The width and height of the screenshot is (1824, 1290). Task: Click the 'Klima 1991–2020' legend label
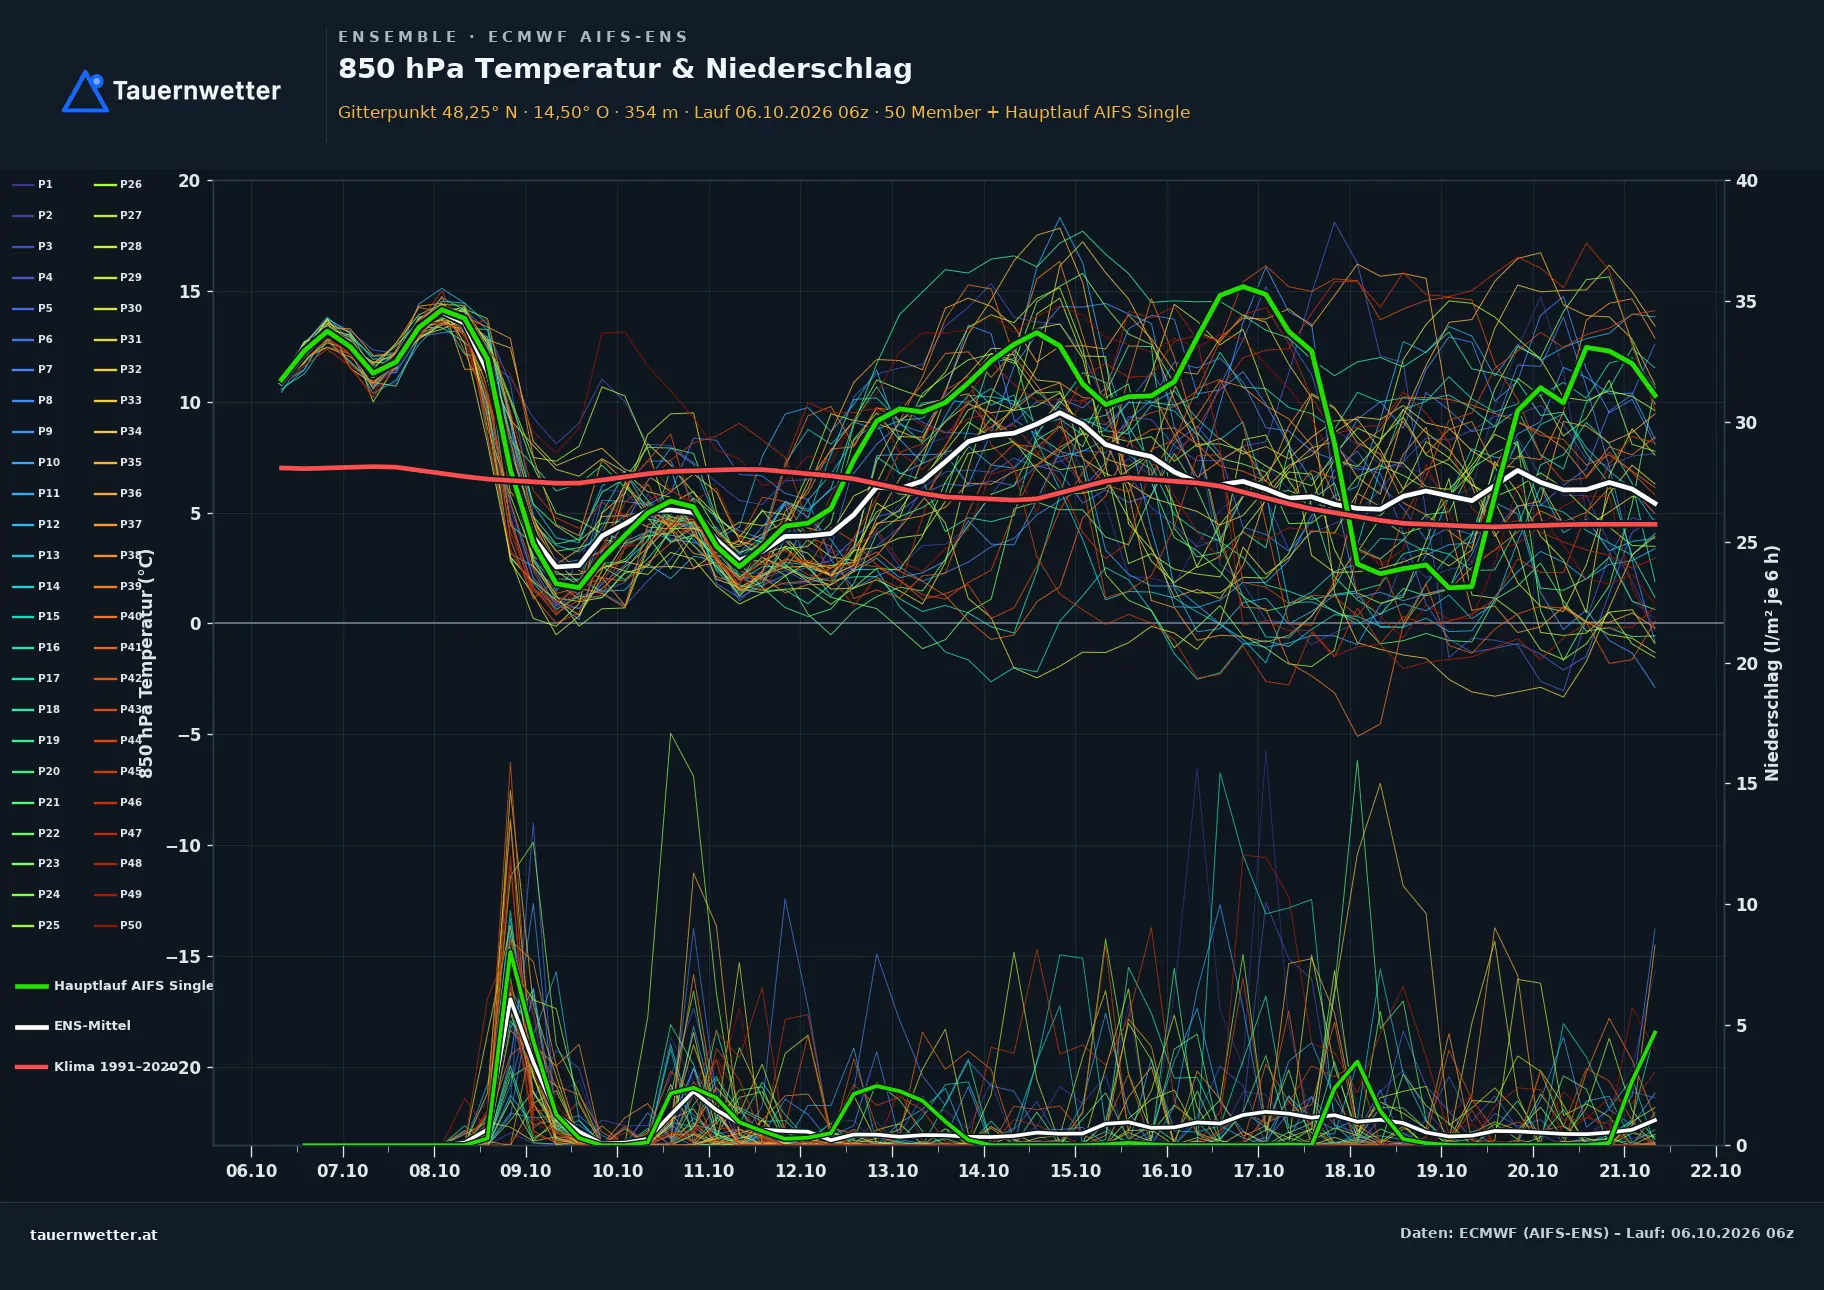tap(115, 1066)
